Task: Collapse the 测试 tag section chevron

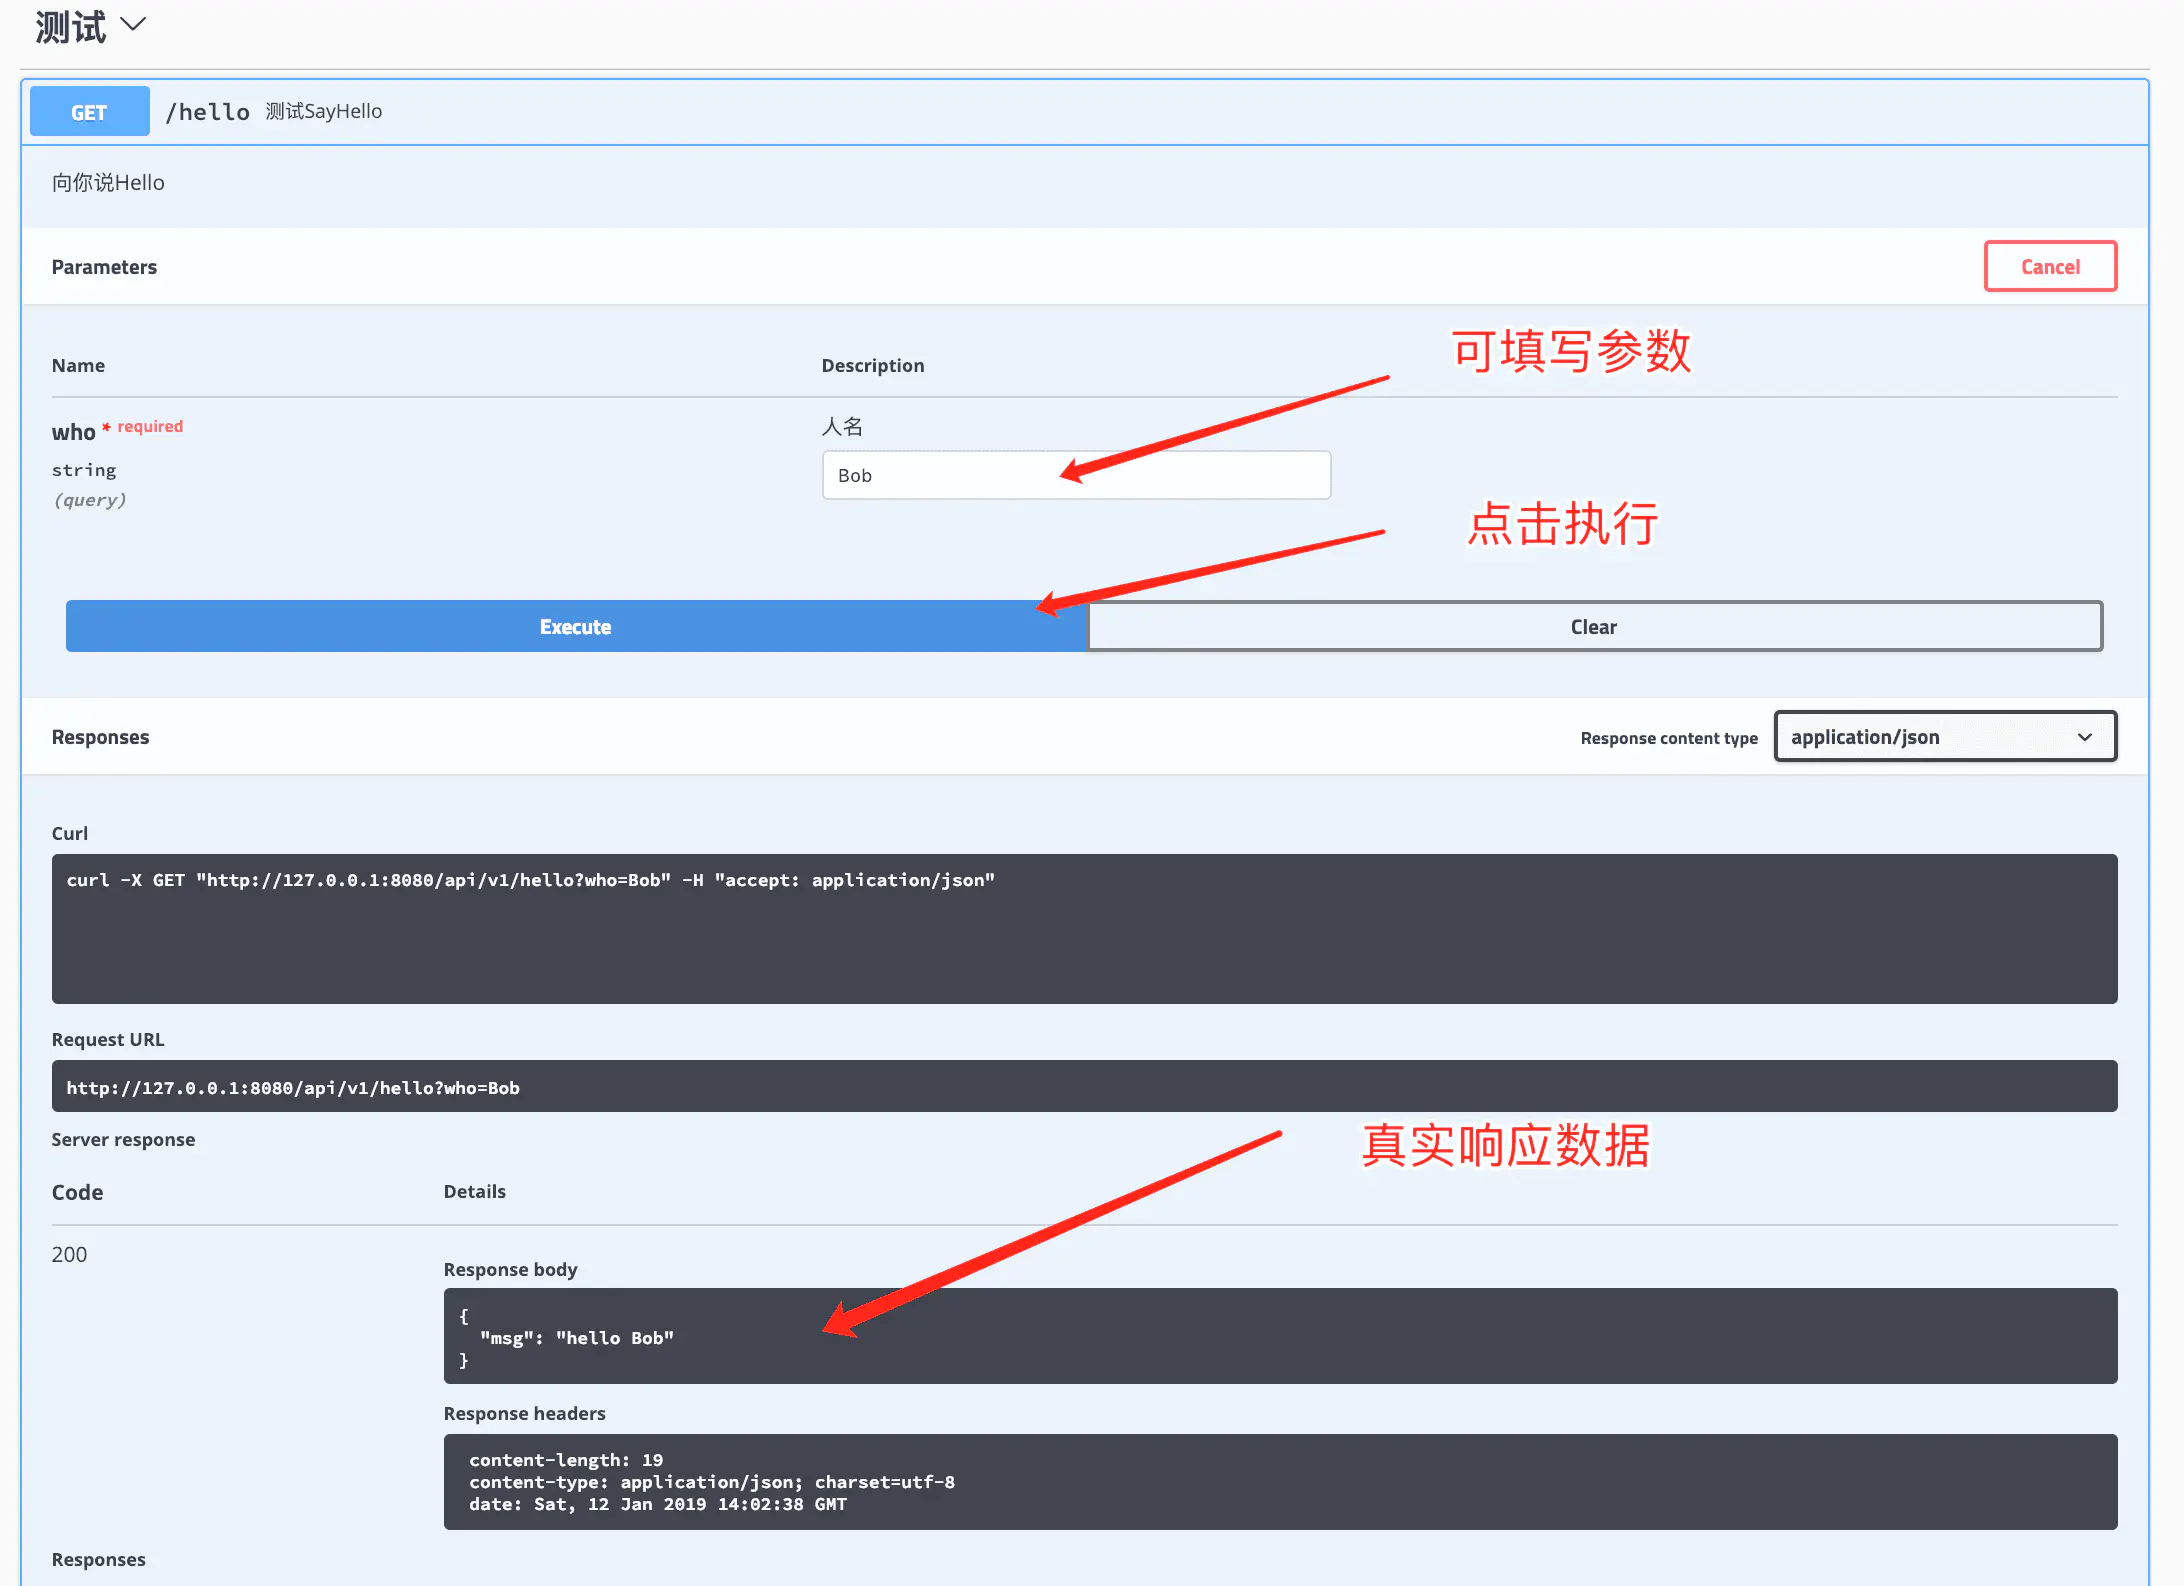Action: [x=133, y=24]
